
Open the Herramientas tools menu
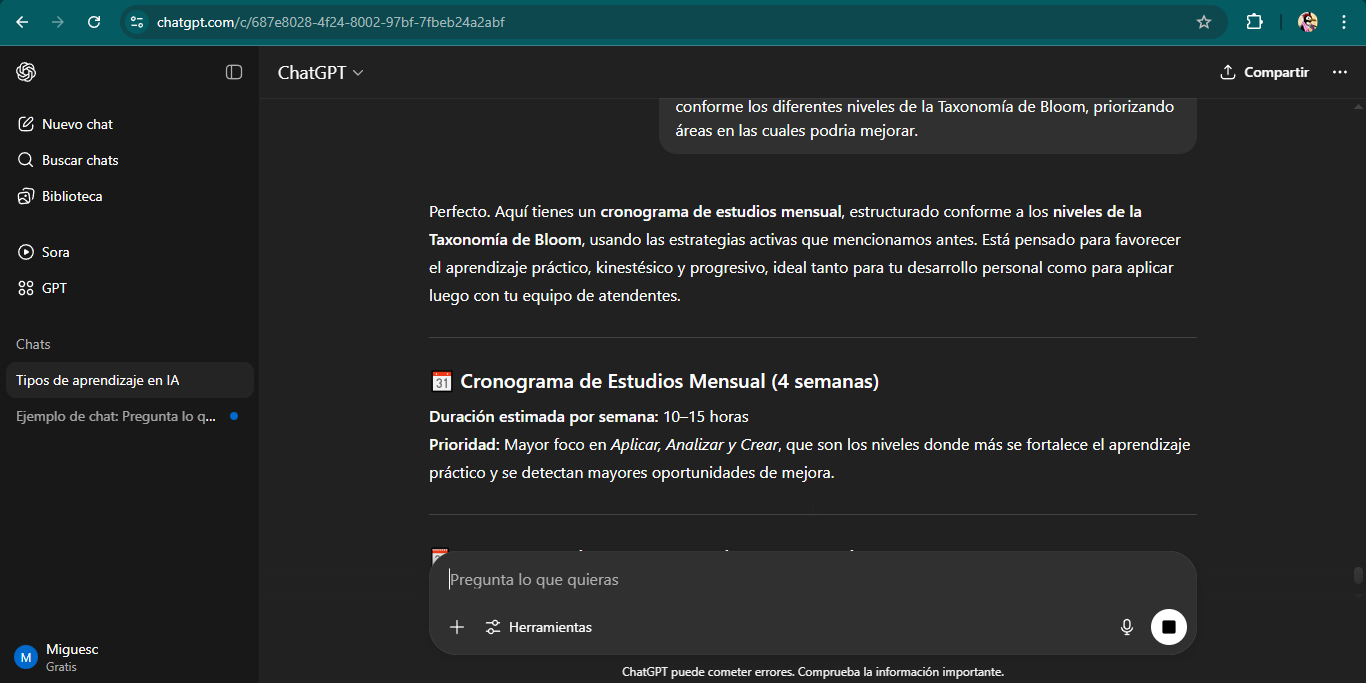point(538,627)
